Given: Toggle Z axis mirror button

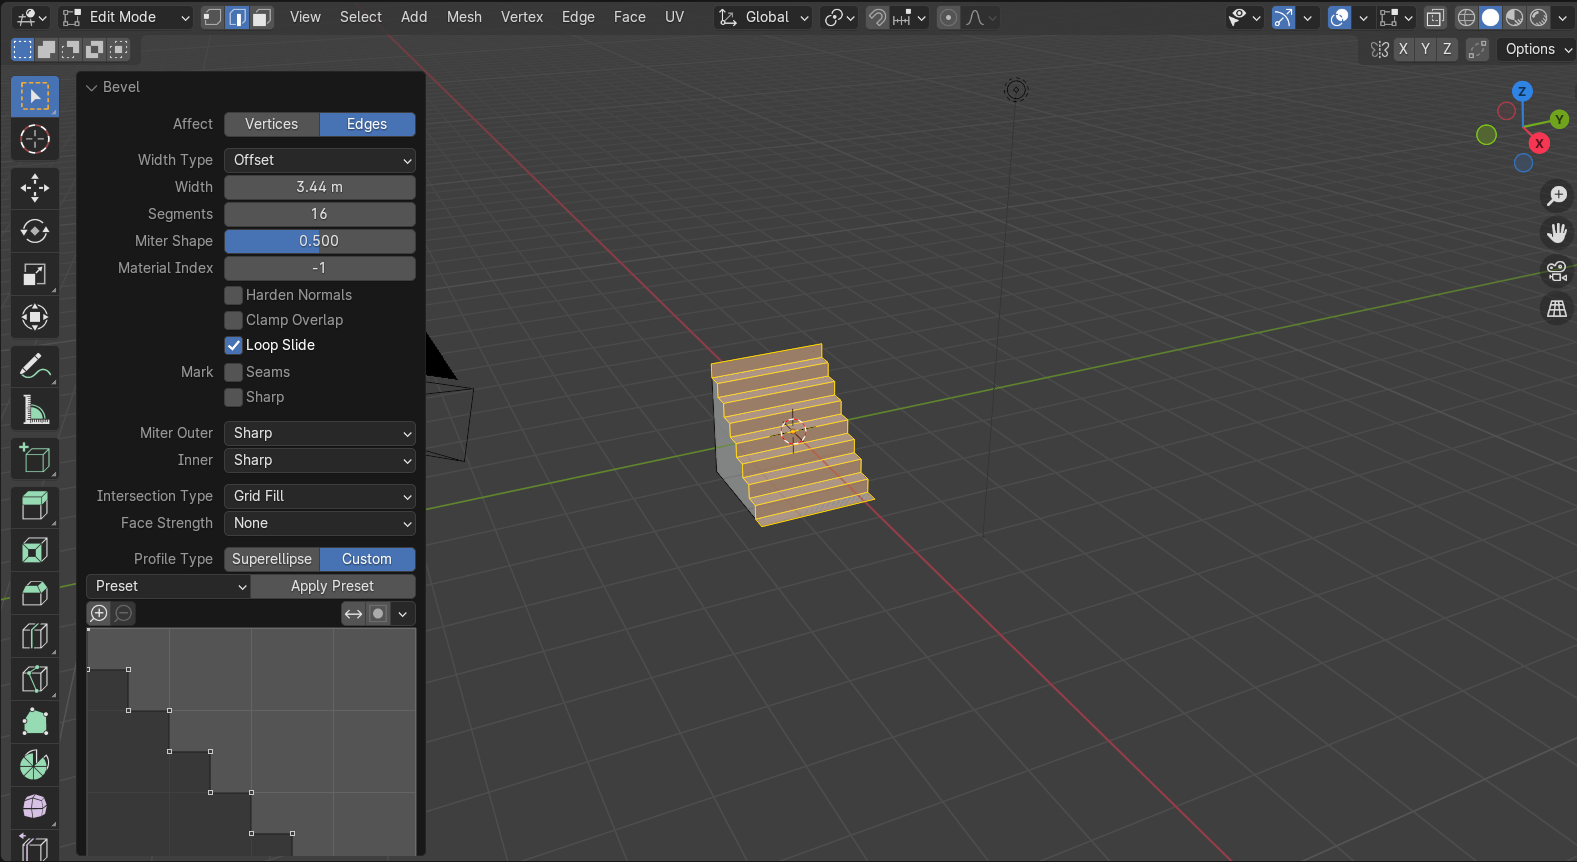Looking at the screenshot, I should coord(1447,49).
